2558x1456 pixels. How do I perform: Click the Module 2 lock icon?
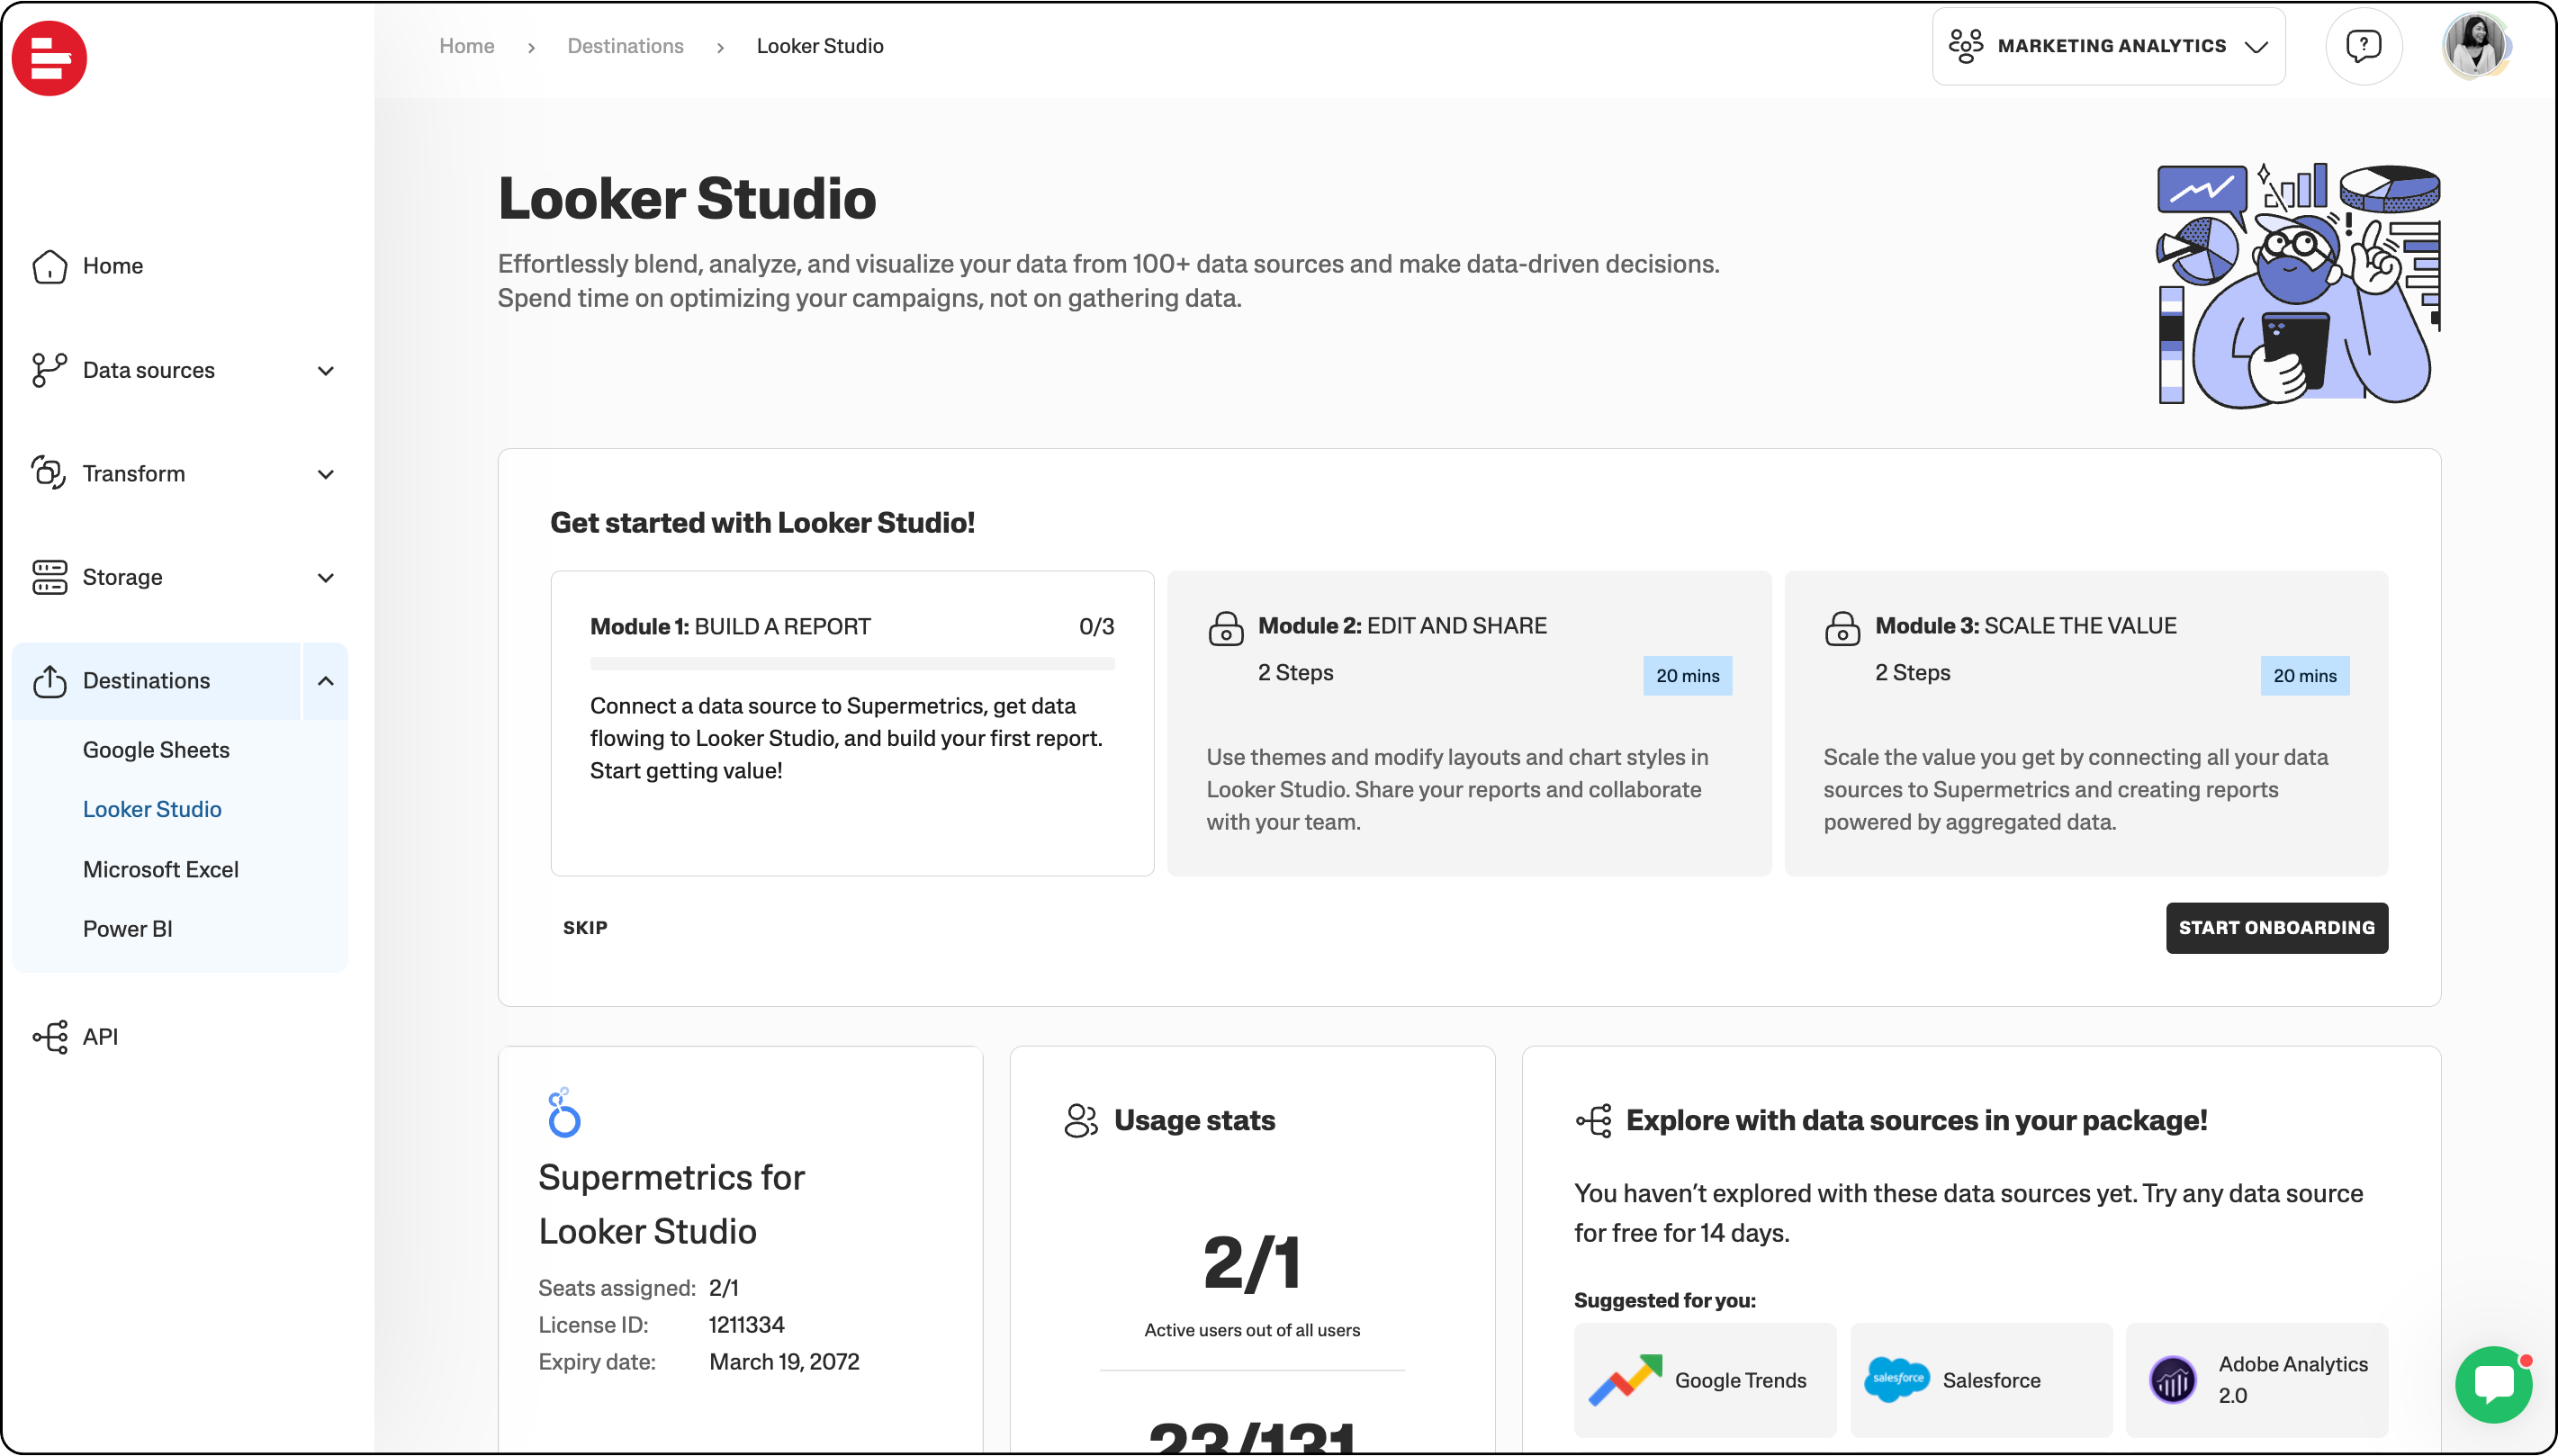pos(1226,628)
